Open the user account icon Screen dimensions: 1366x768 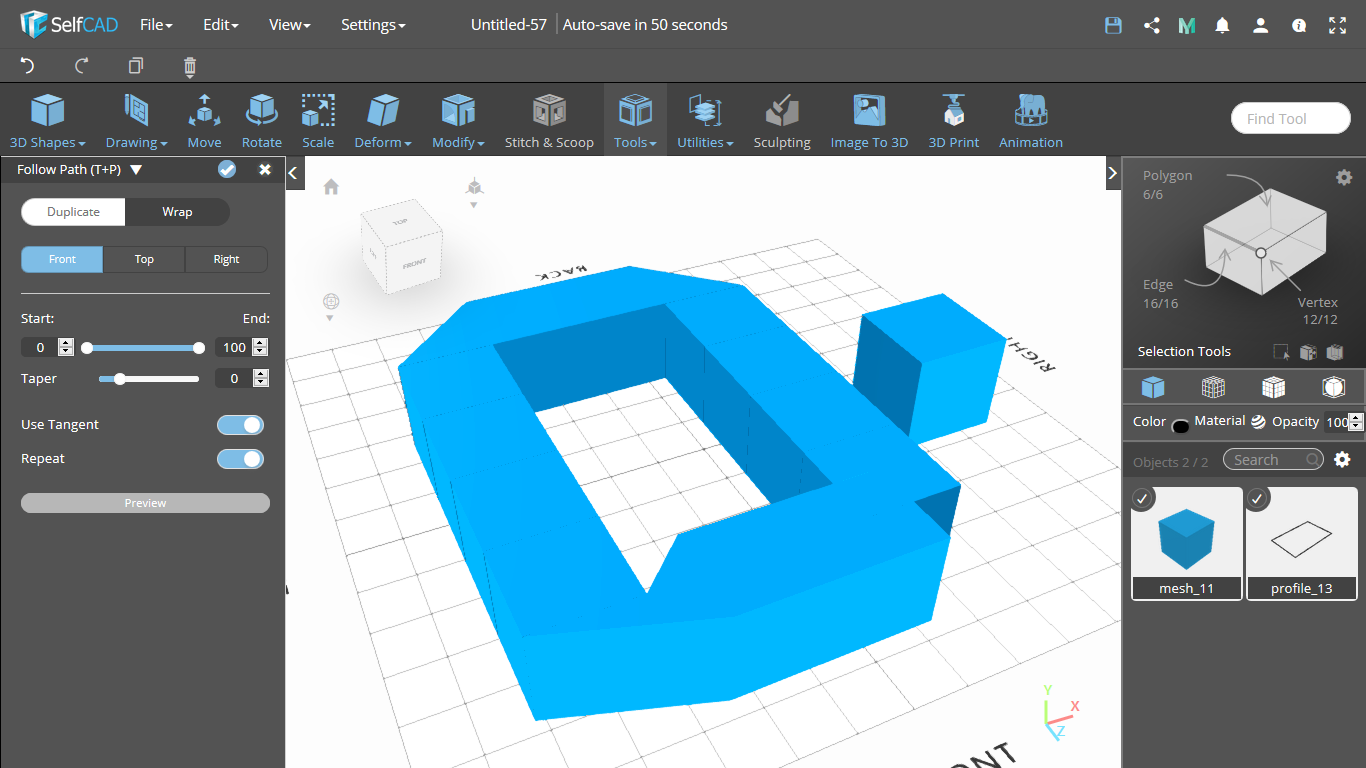coord(1261,26)
